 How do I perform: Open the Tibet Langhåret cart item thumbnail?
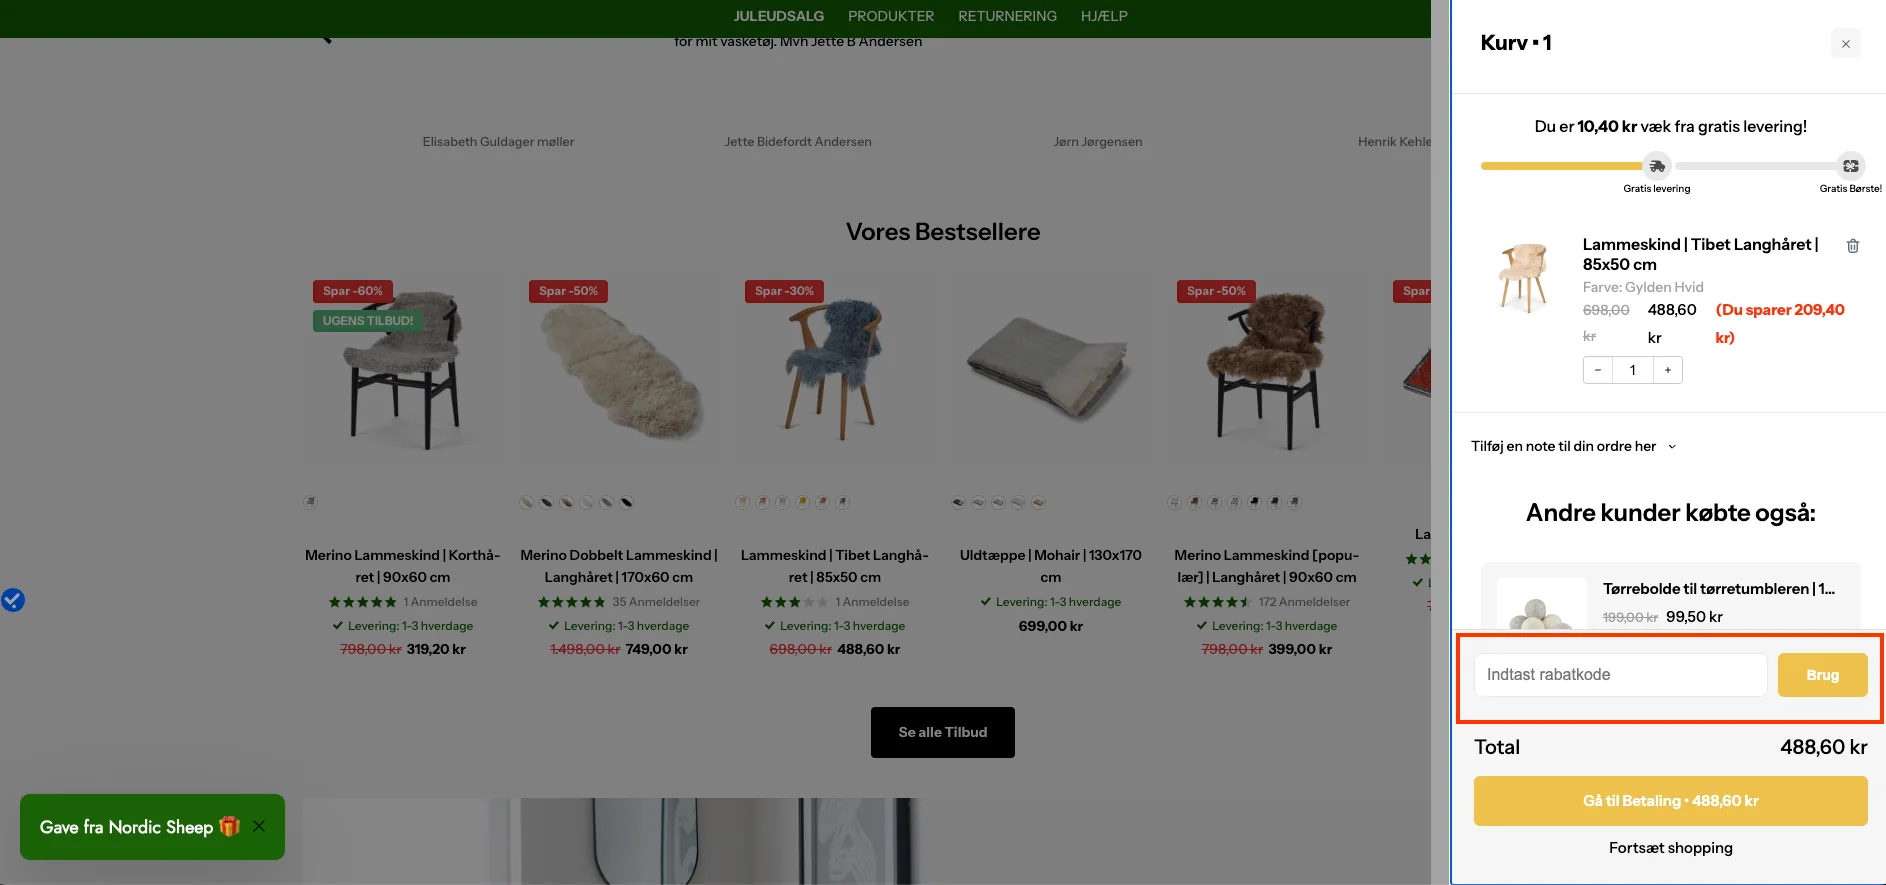(x=1524, y=278)
